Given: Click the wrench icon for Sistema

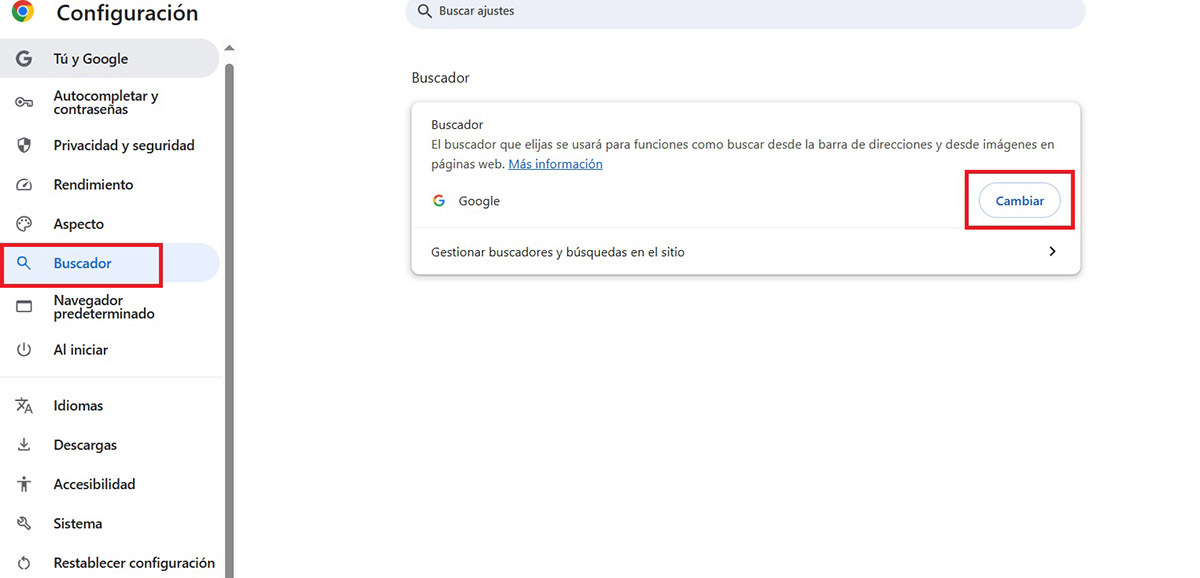Looking at the screenshot, I should point(24,524).
